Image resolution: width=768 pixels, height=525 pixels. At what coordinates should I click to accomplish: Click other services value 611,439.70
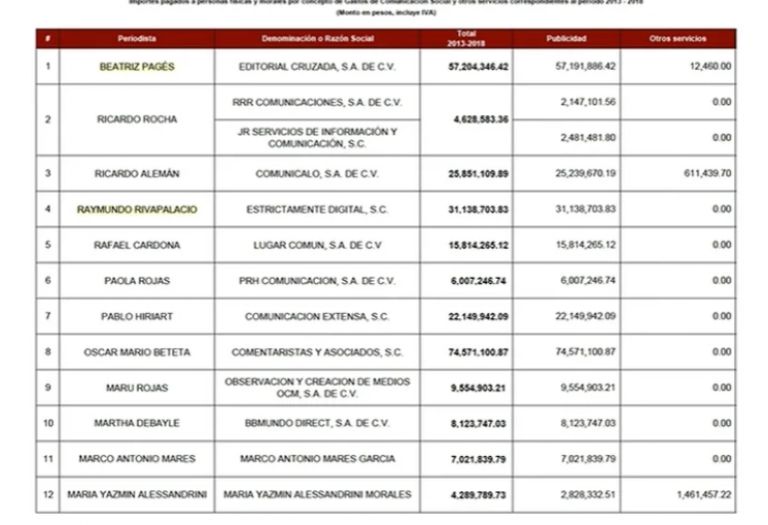707,173
